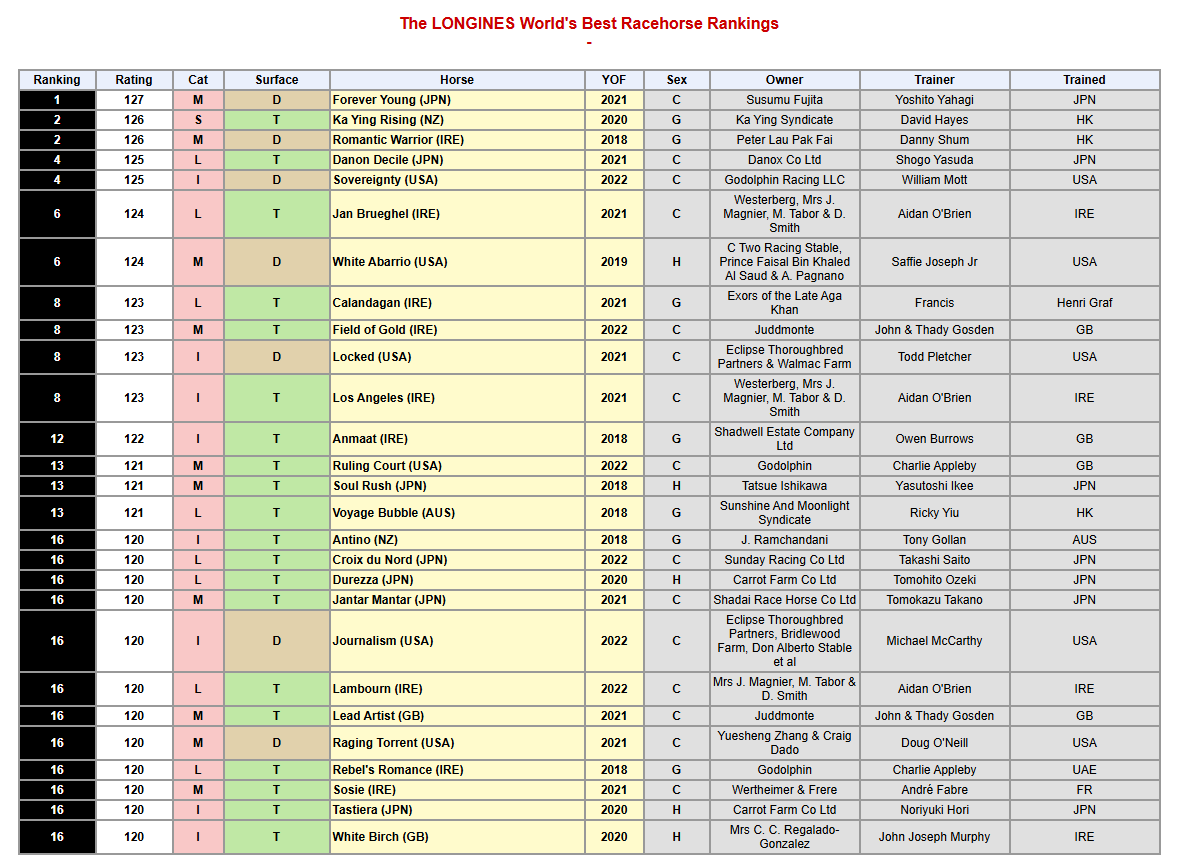Select owner Godolphin Racing LLC
The height and width of the screenshot is (867, 1183).
click(x=785, y=180)
